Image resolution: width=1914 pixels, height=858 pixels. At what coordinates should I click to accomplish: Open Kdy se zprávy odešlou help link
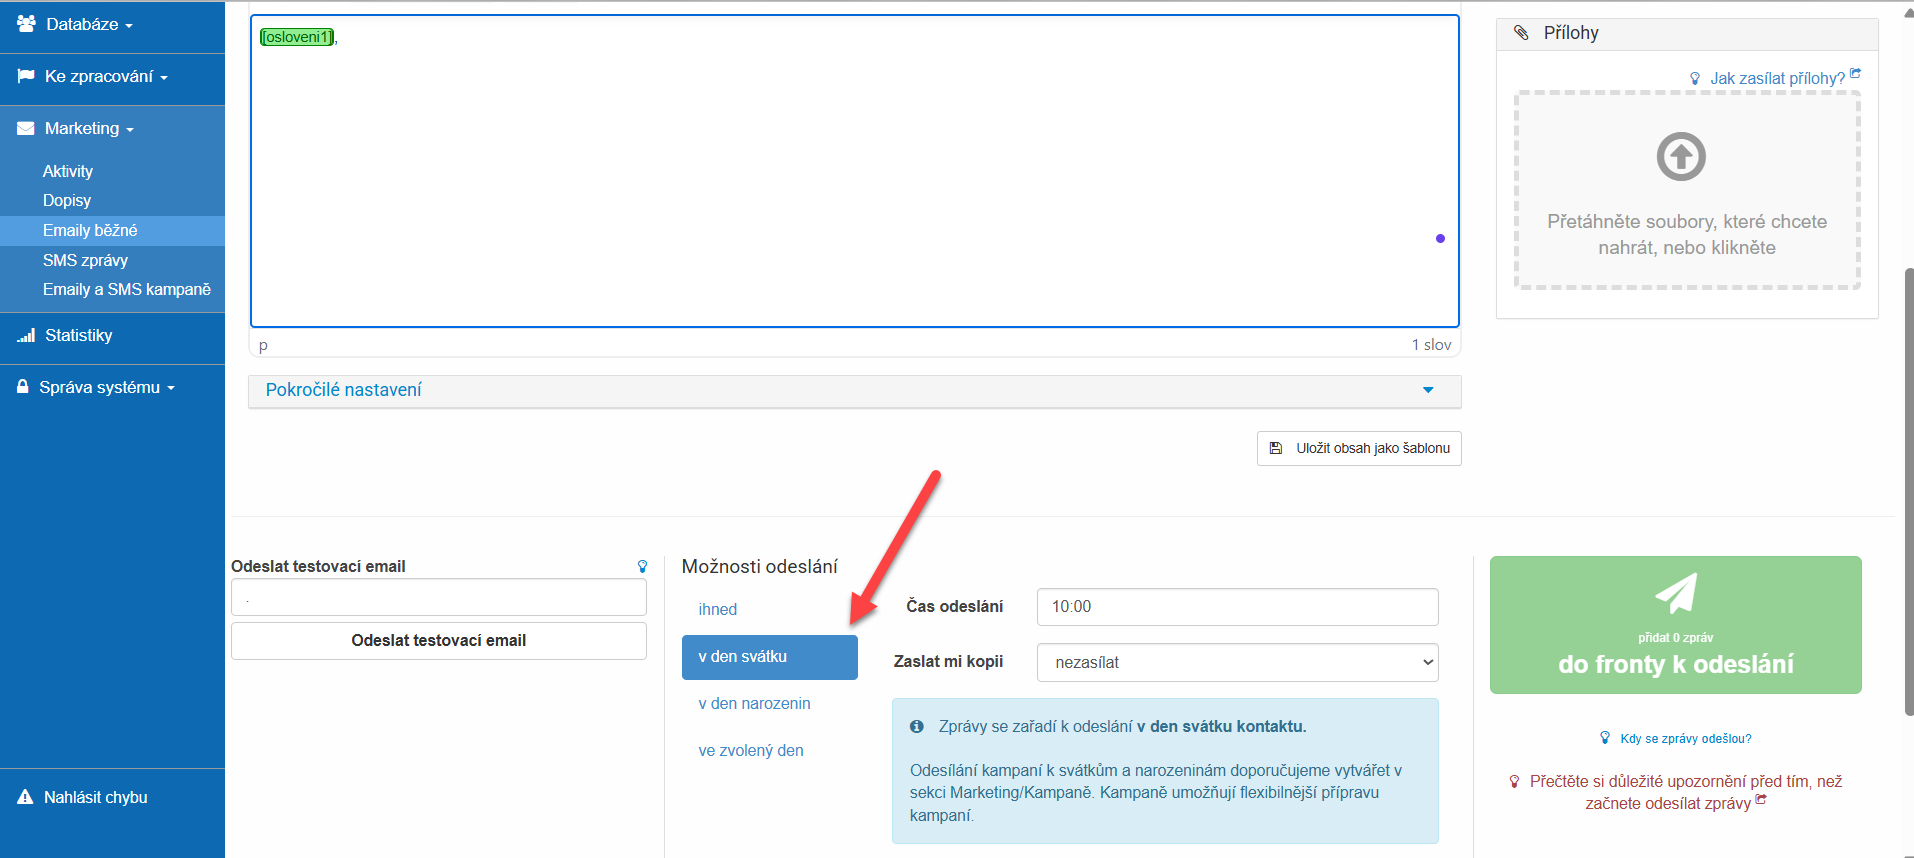pyautogui.click(x=1686, y=739)
